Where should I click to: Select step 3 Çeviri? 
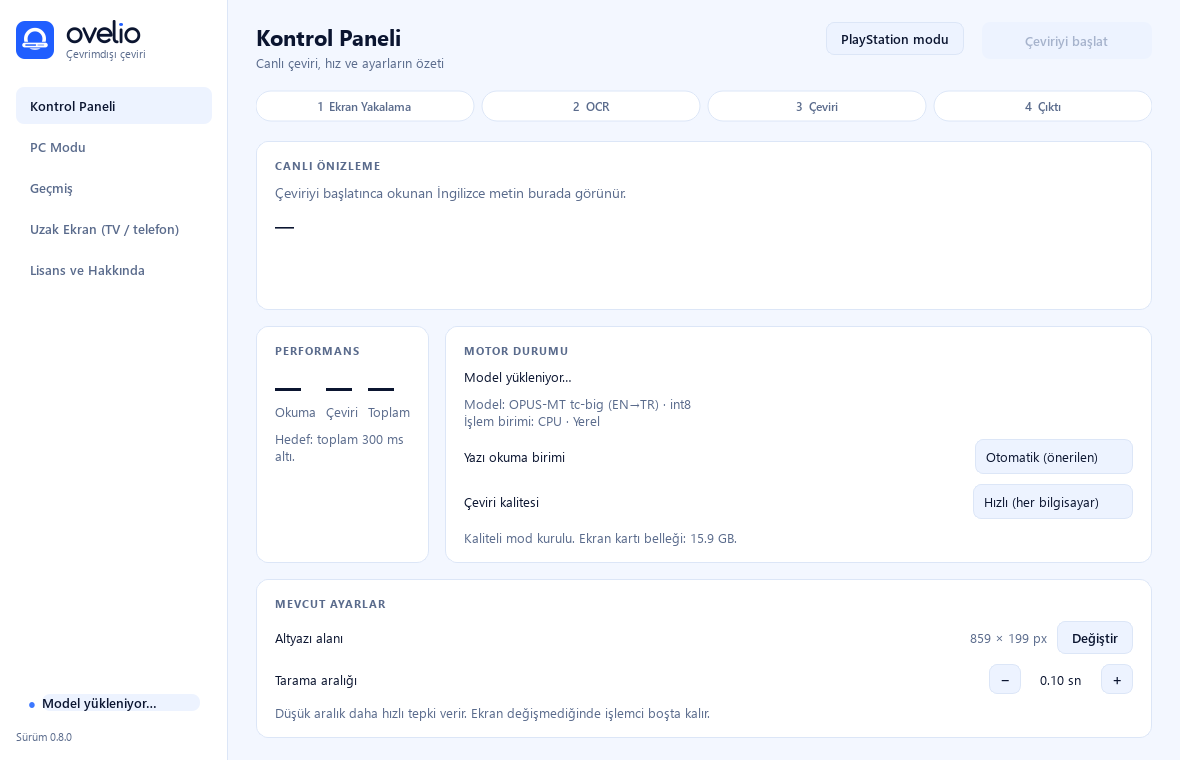817,107
